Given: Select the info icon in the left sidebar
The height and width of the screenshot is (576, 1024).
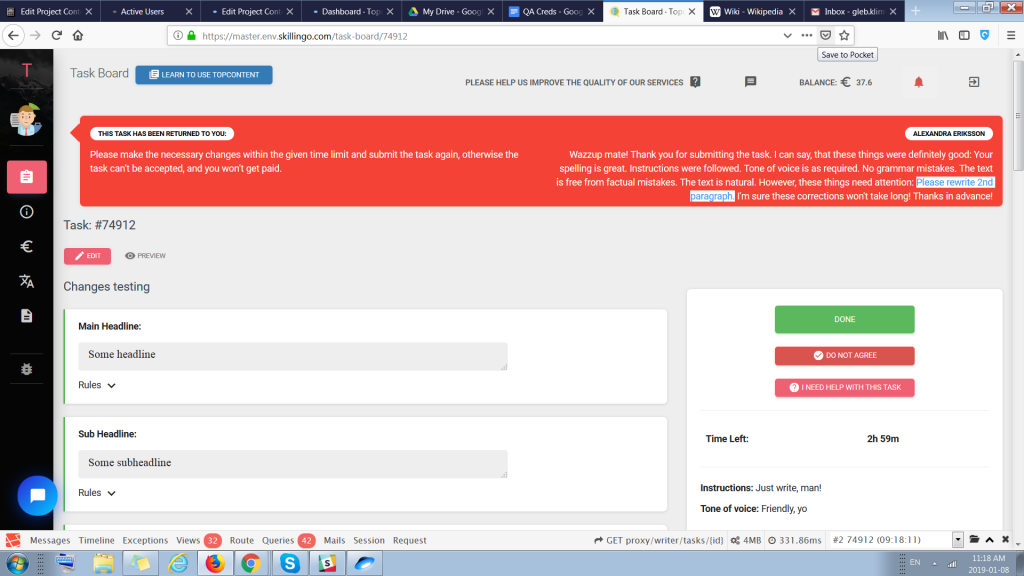Looking at the screenshot, I should coord(26,211).
